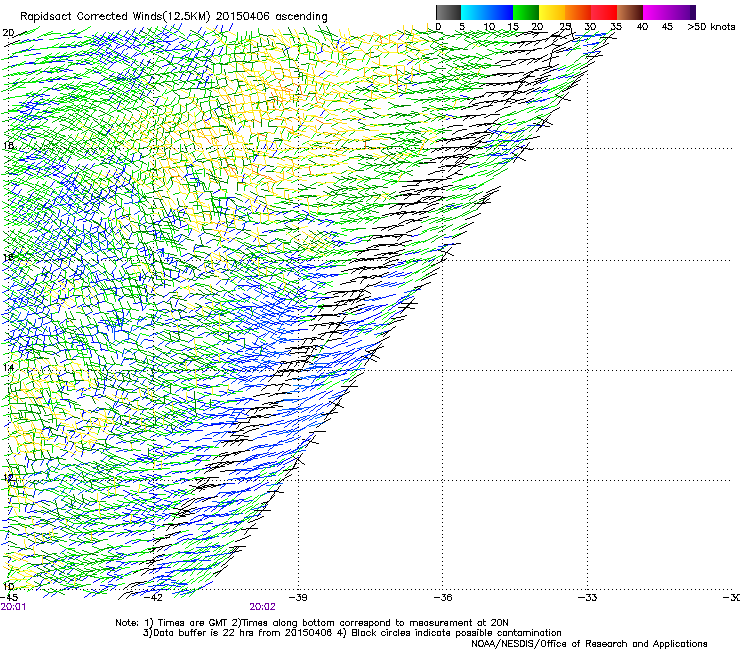
Task: Click the brown 35-40 knots color band
Action: [630, 12]
